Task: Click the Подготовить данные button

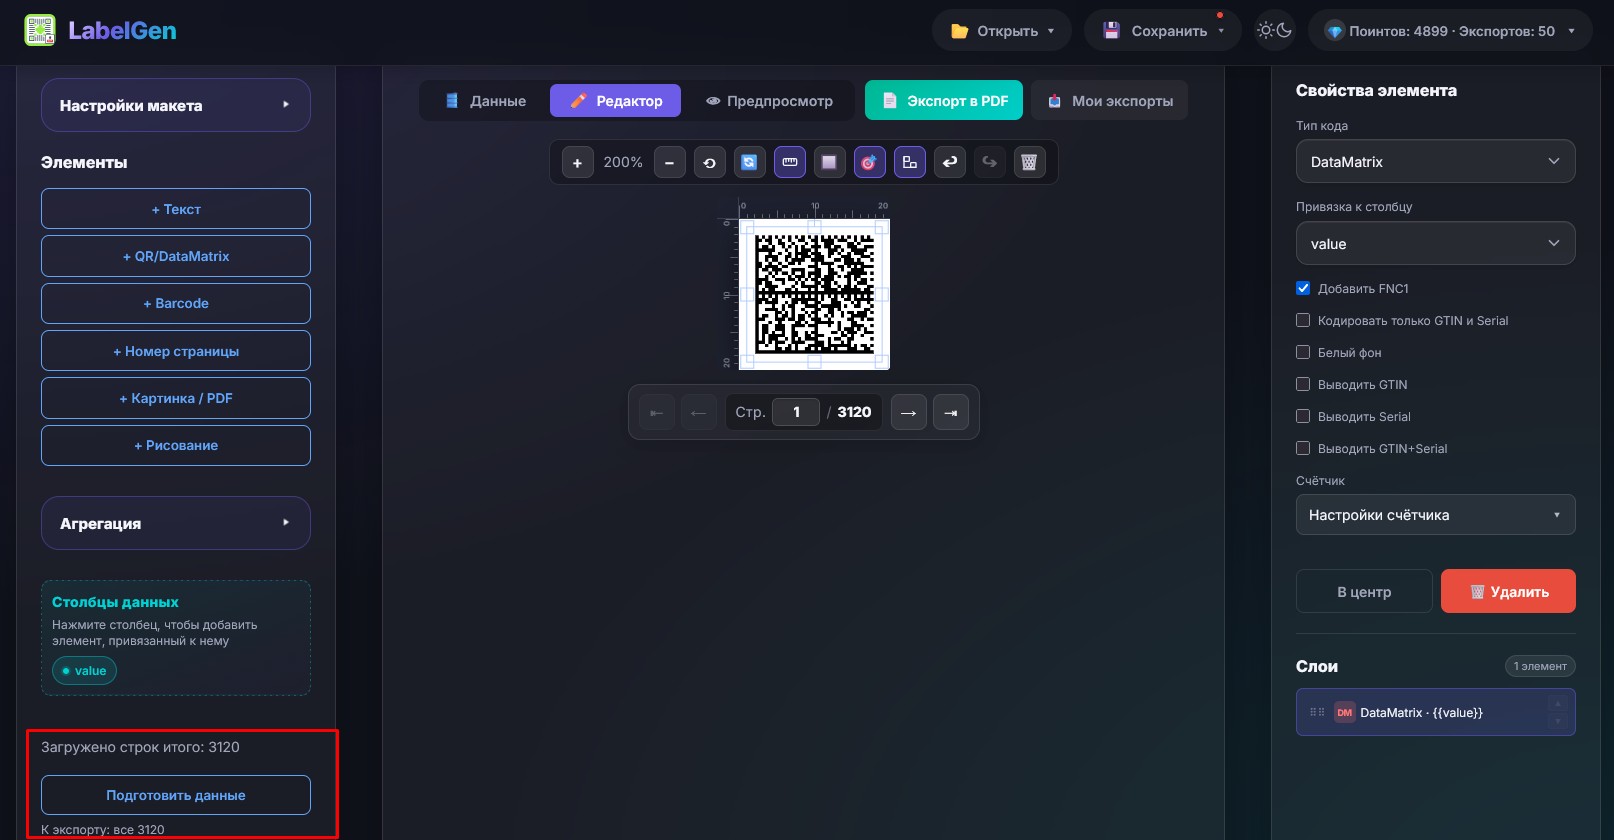Action: [176, 795]
